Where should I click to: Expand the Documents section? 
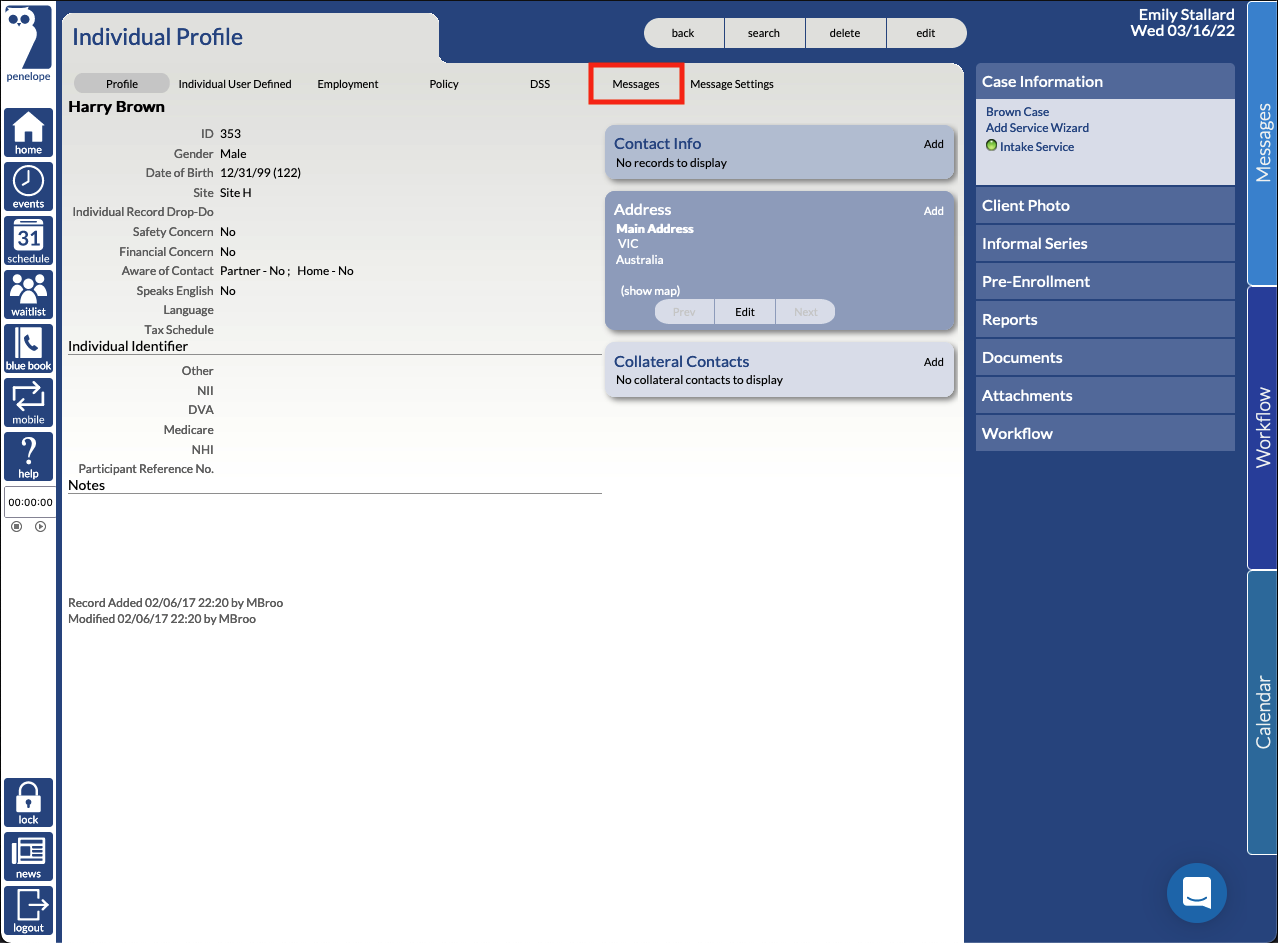coord(1105,358)
